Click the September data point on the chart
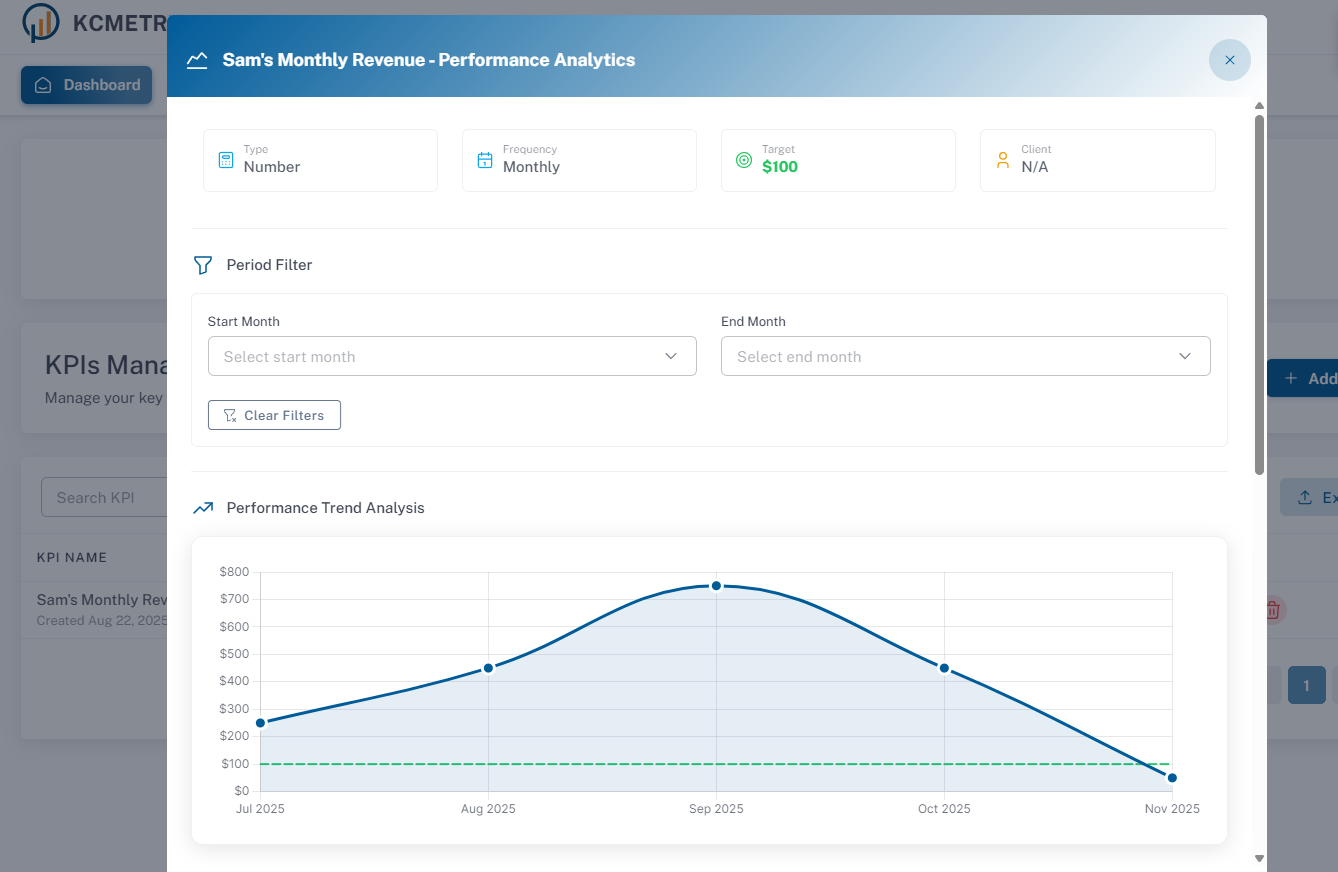The width and height of the screenshot is (1338, 872). click(x=716, y=586)
